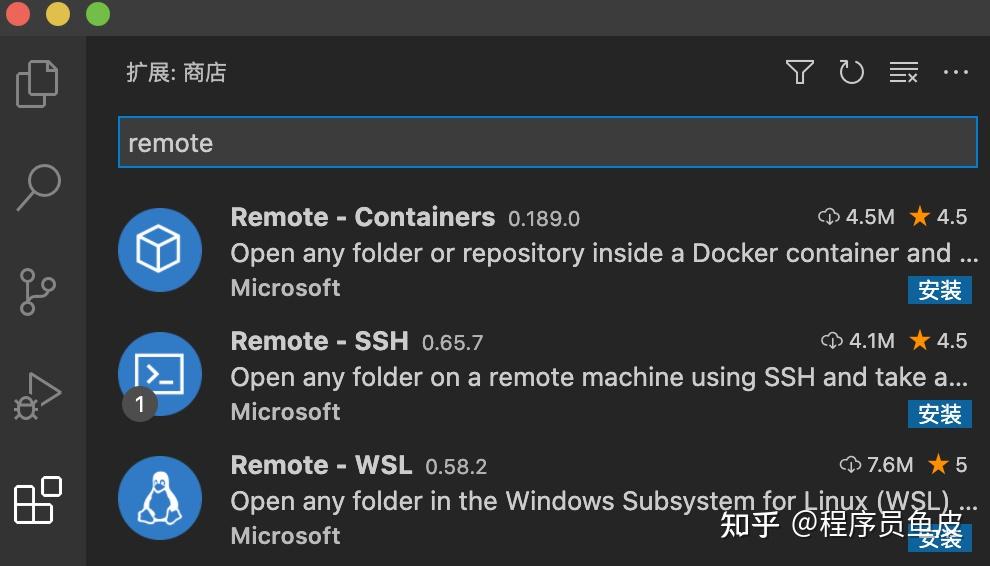Click the remote search input field
Screen dimensions: 990x566
547,142
